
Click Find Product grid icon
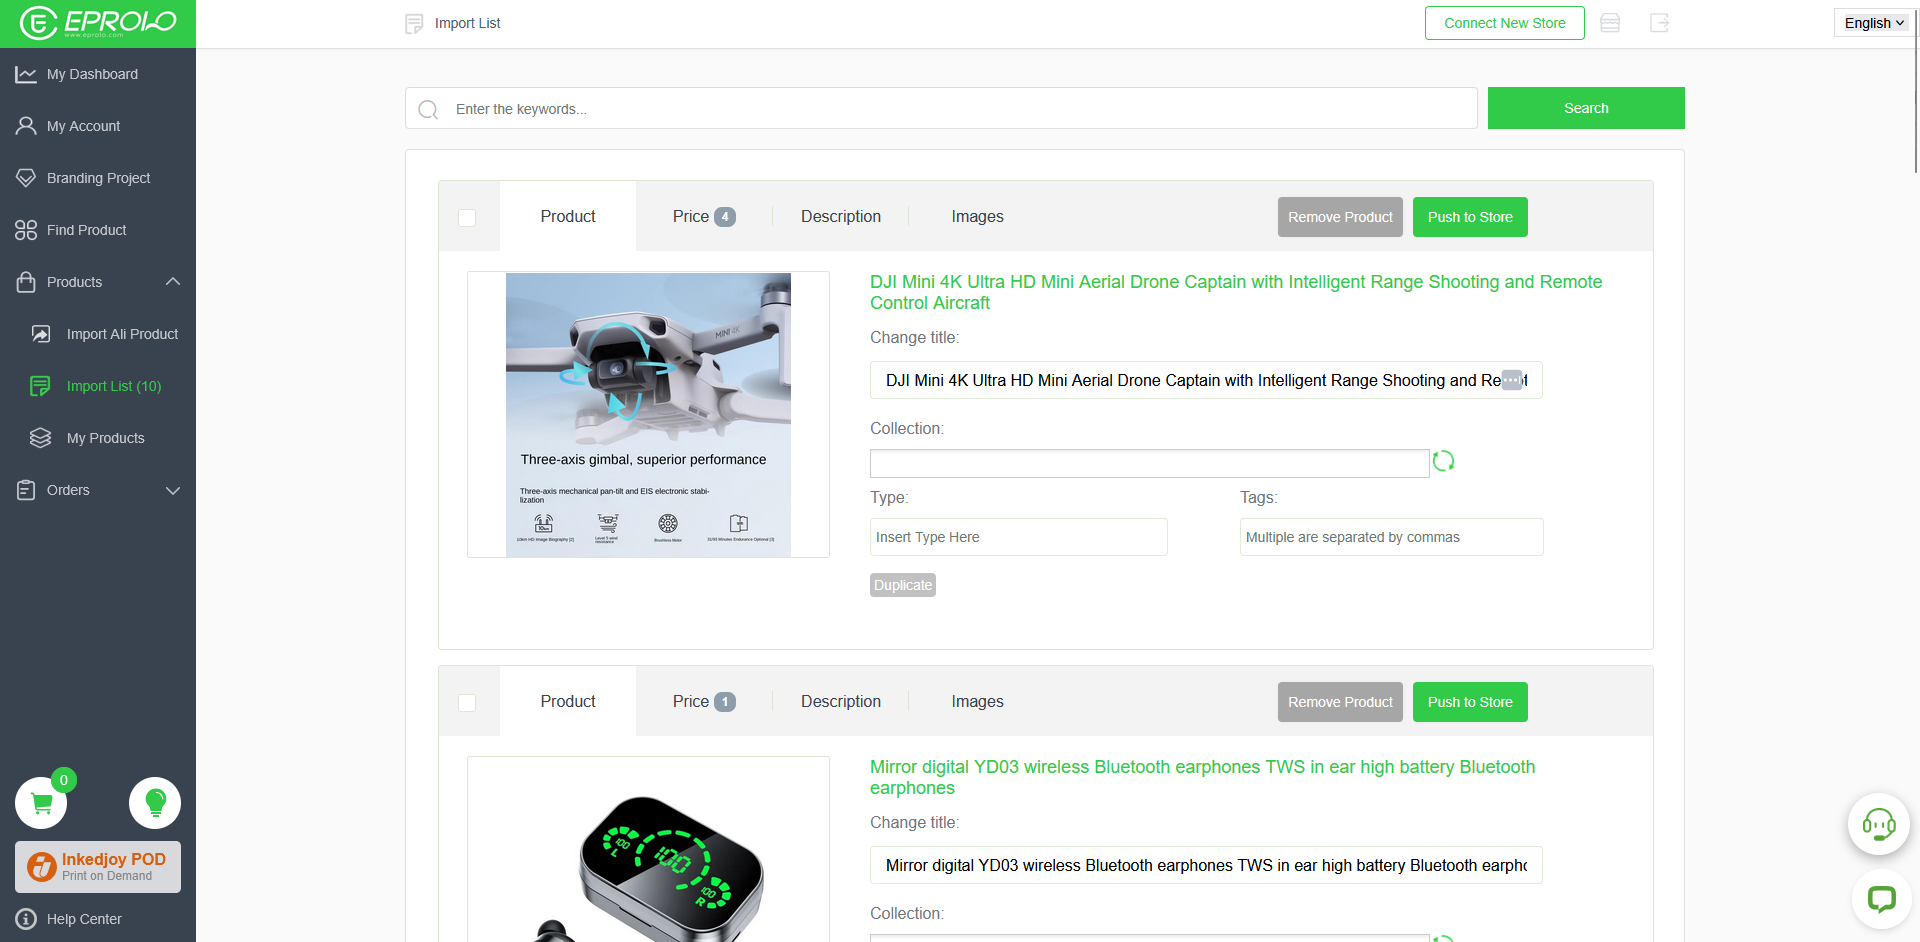tap(26, 230)
